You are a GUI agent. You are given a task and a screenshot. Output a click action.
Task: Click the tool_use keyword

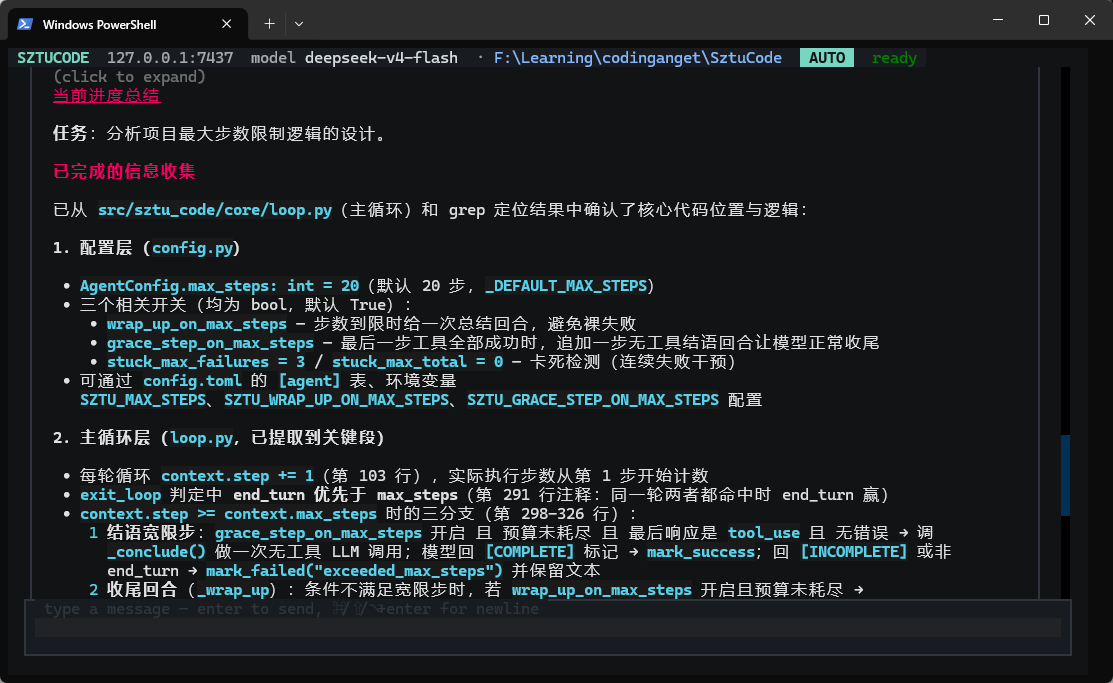[x=764, y=533]
